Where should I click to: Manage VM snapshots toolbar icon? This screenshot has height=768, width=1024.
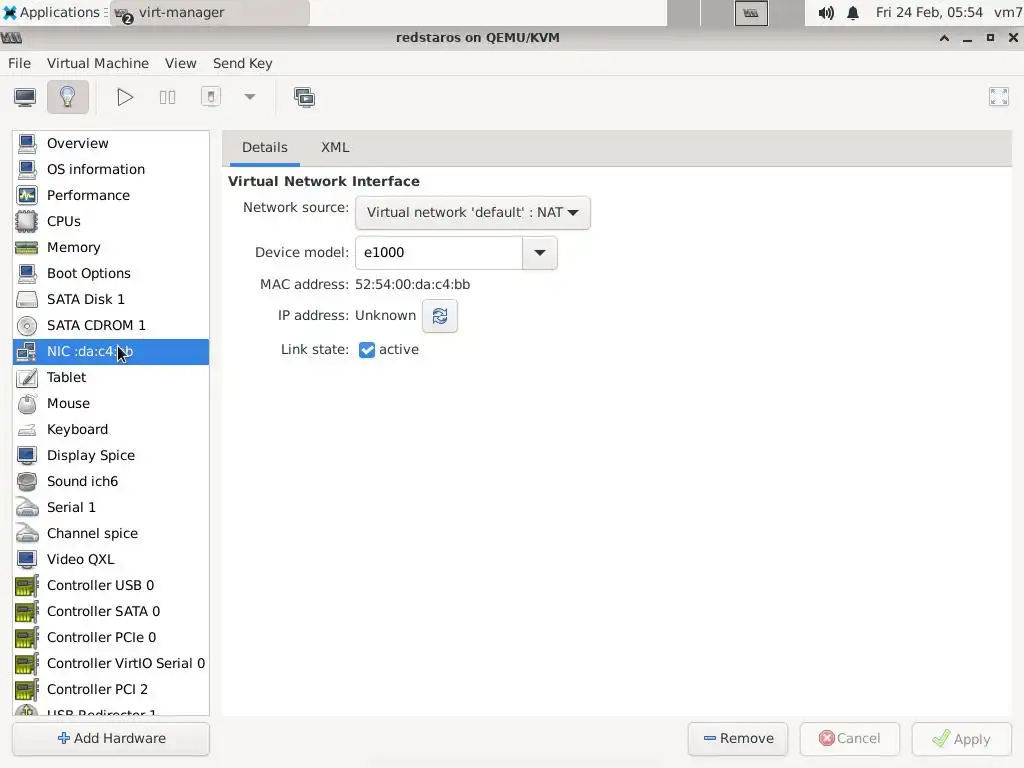point(304,97)
